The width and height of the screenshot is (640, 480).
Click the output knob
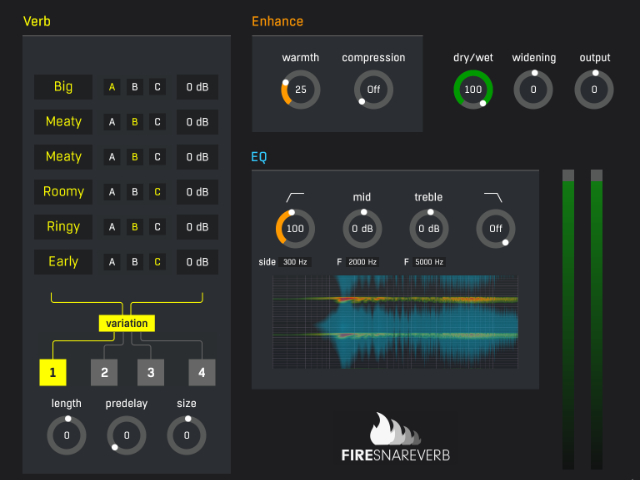pos(594,89)
